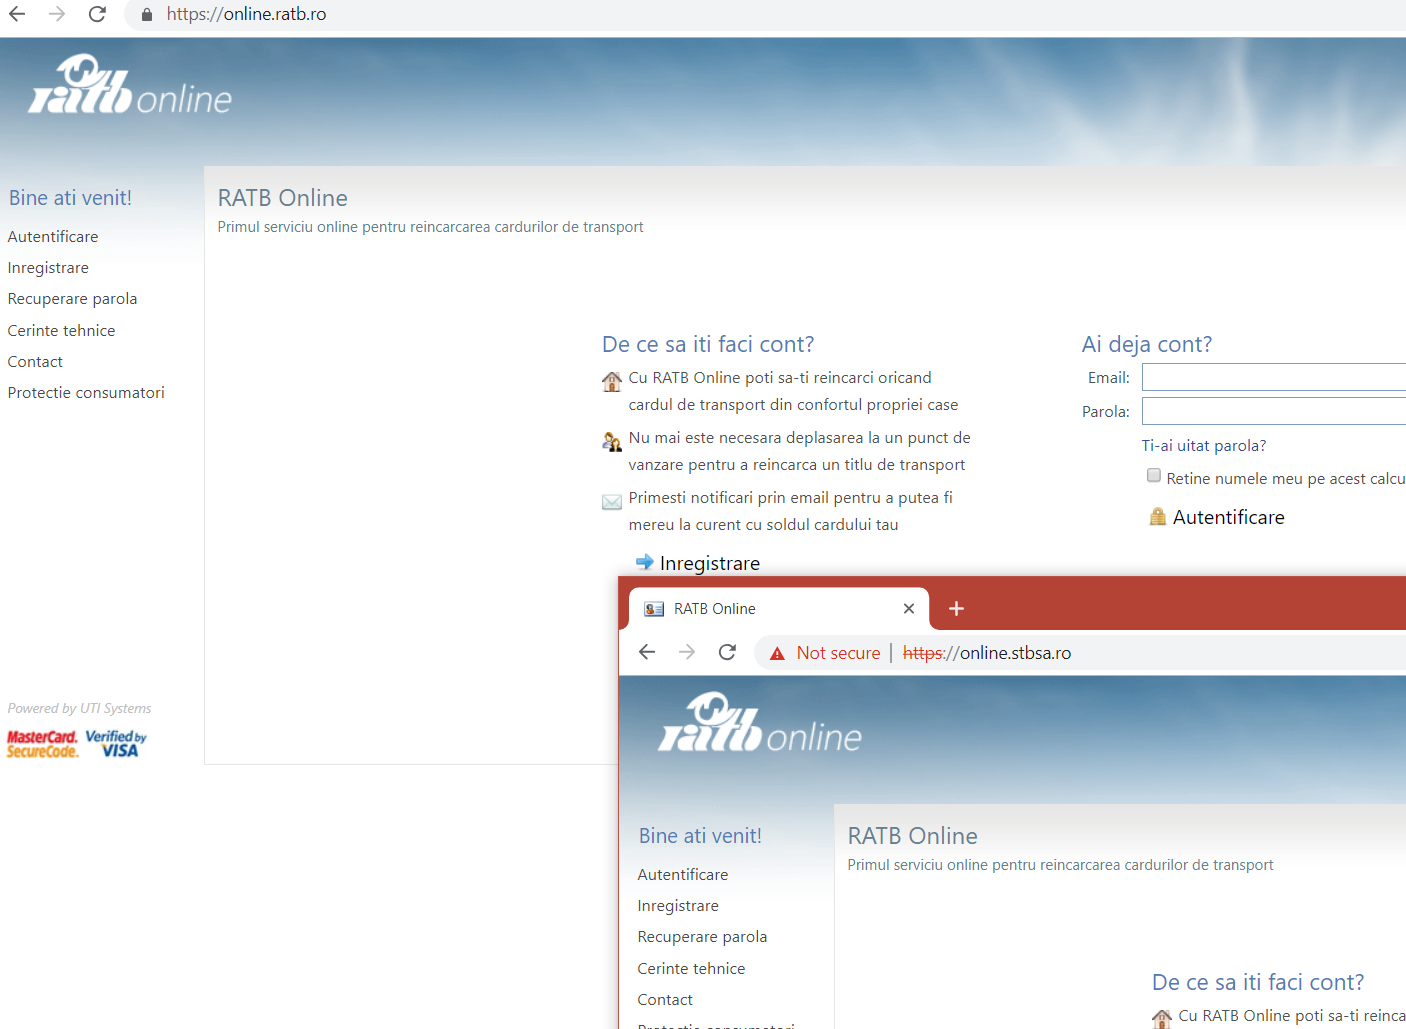Click the De ce sa iti faci cont? heading
This screenshot has height=1029, width=1406.
click(x=708, y=345)
